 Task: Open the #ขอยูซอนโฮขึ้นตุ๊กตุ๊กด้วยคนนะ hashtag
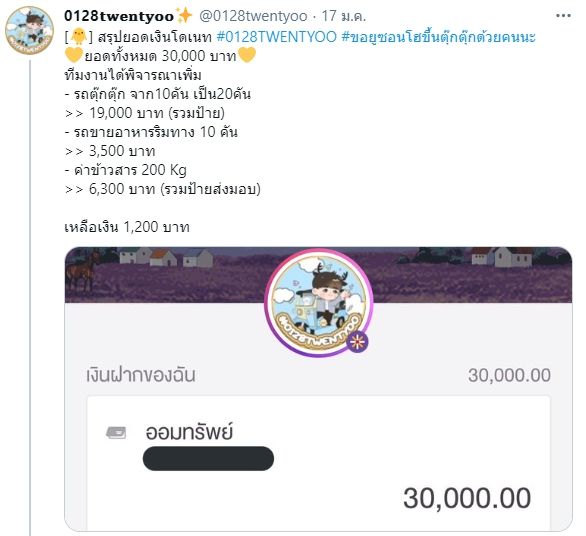point(438,37)
